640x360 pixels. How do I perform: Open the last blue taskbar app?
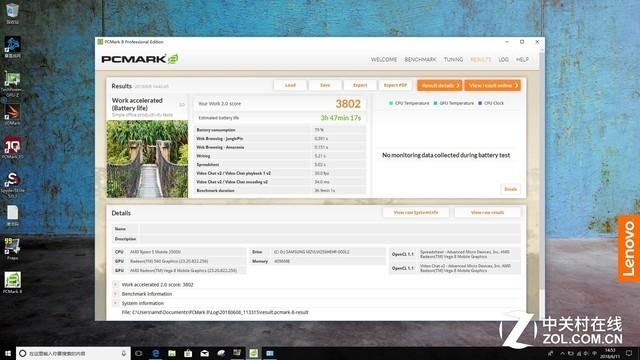pyautogui.click(x=270, y=353)
